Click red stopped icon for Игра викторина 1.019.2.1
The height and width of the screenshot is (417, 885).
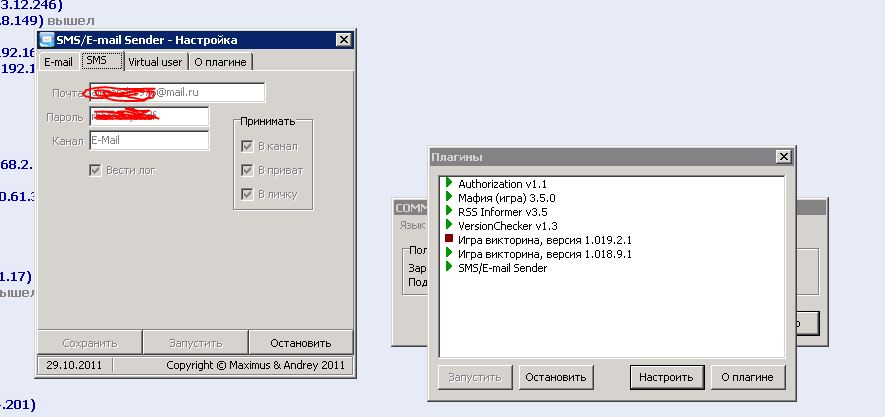pyautogui.click(x=447, y=240)
